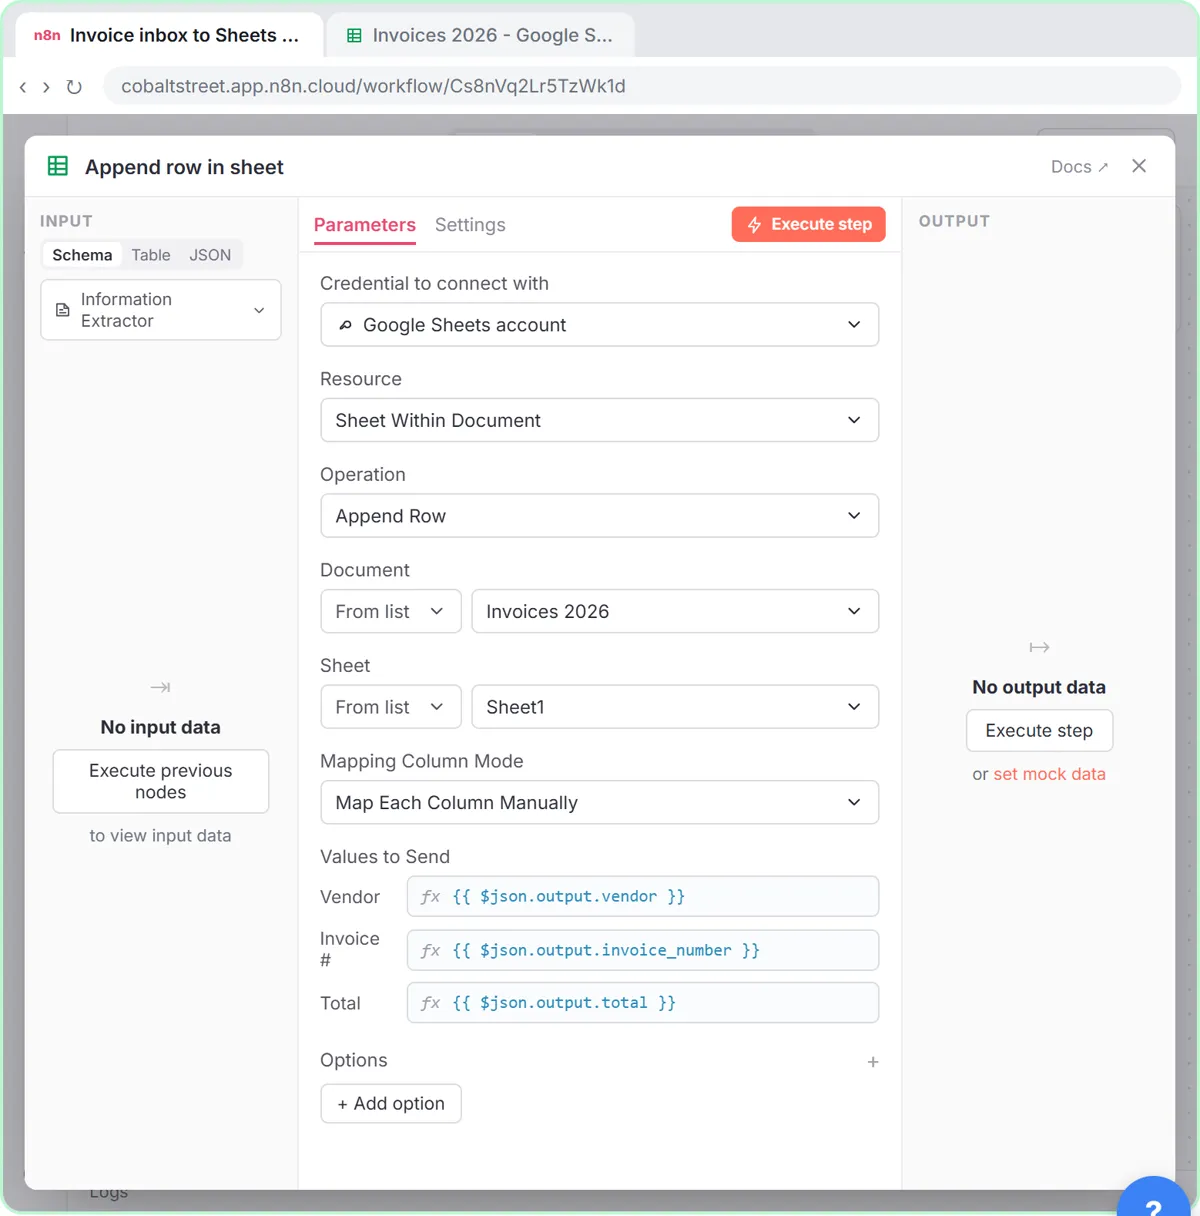Open Sheet From list mode dropdown
Viewport: 1200px width, 1216px height.
pyautogui.click(x=391, y=707)
